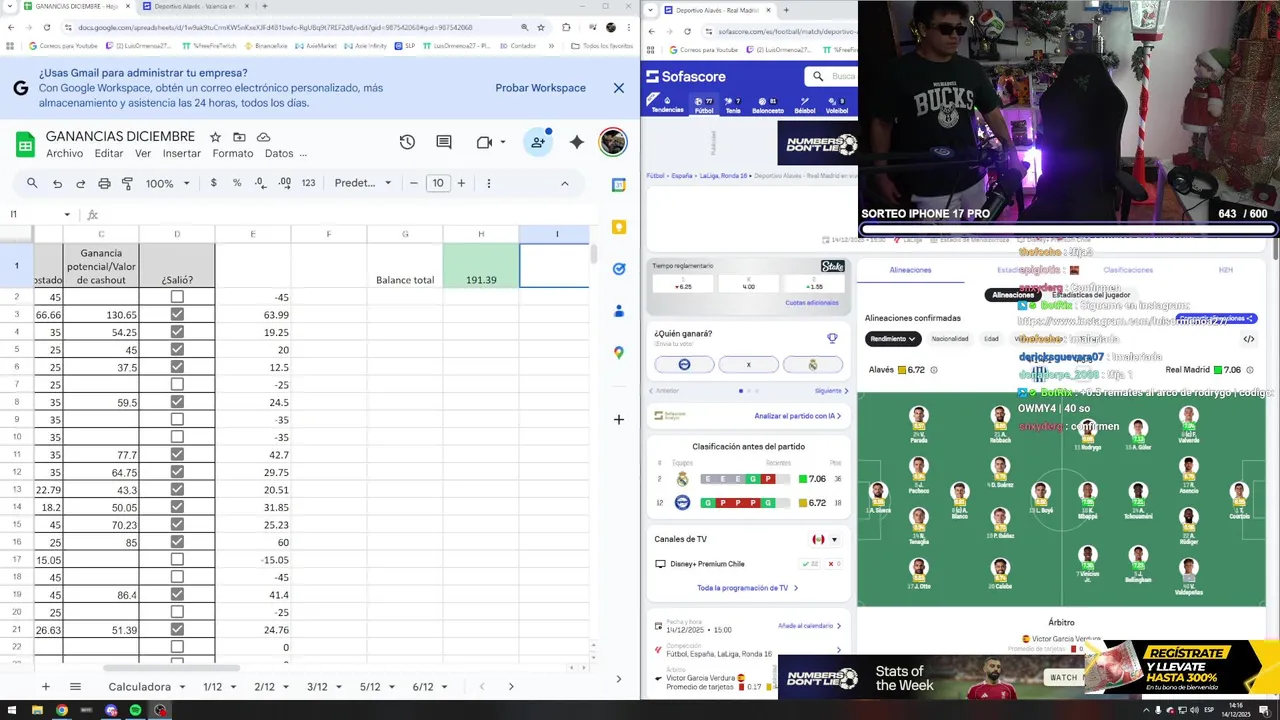
Task: Click the Print icon in Sheets toolbar
Action: pos(104,183)
